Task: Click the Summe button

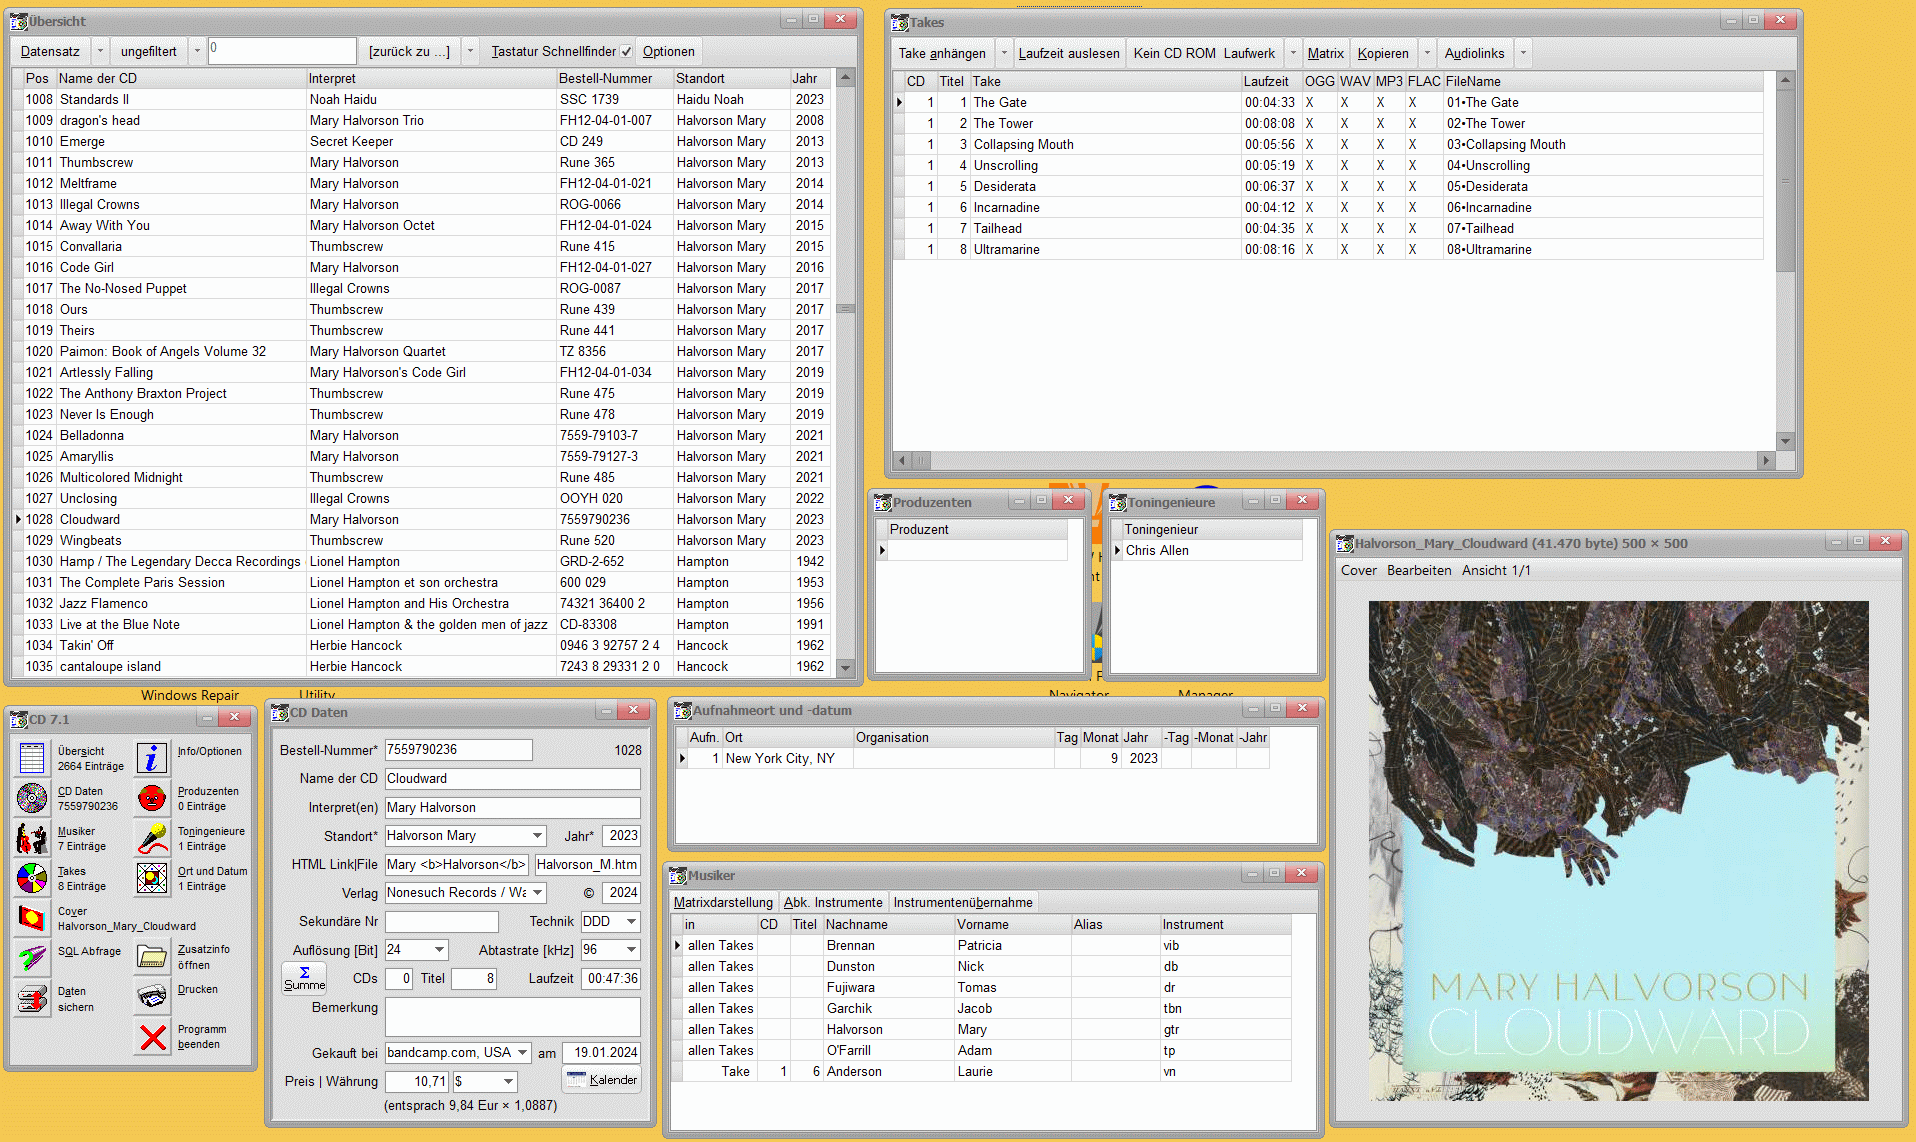Action: coord(304,978)
